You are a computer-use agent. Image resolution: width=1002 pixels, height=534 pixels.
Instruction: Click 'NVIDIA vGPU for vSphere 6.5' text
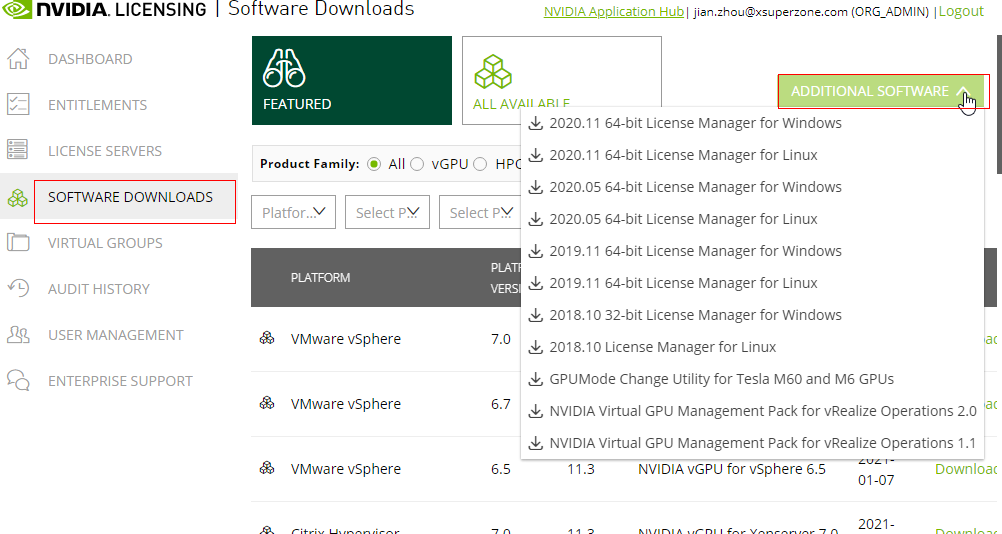pyautogui.click(x=732, y=469)
